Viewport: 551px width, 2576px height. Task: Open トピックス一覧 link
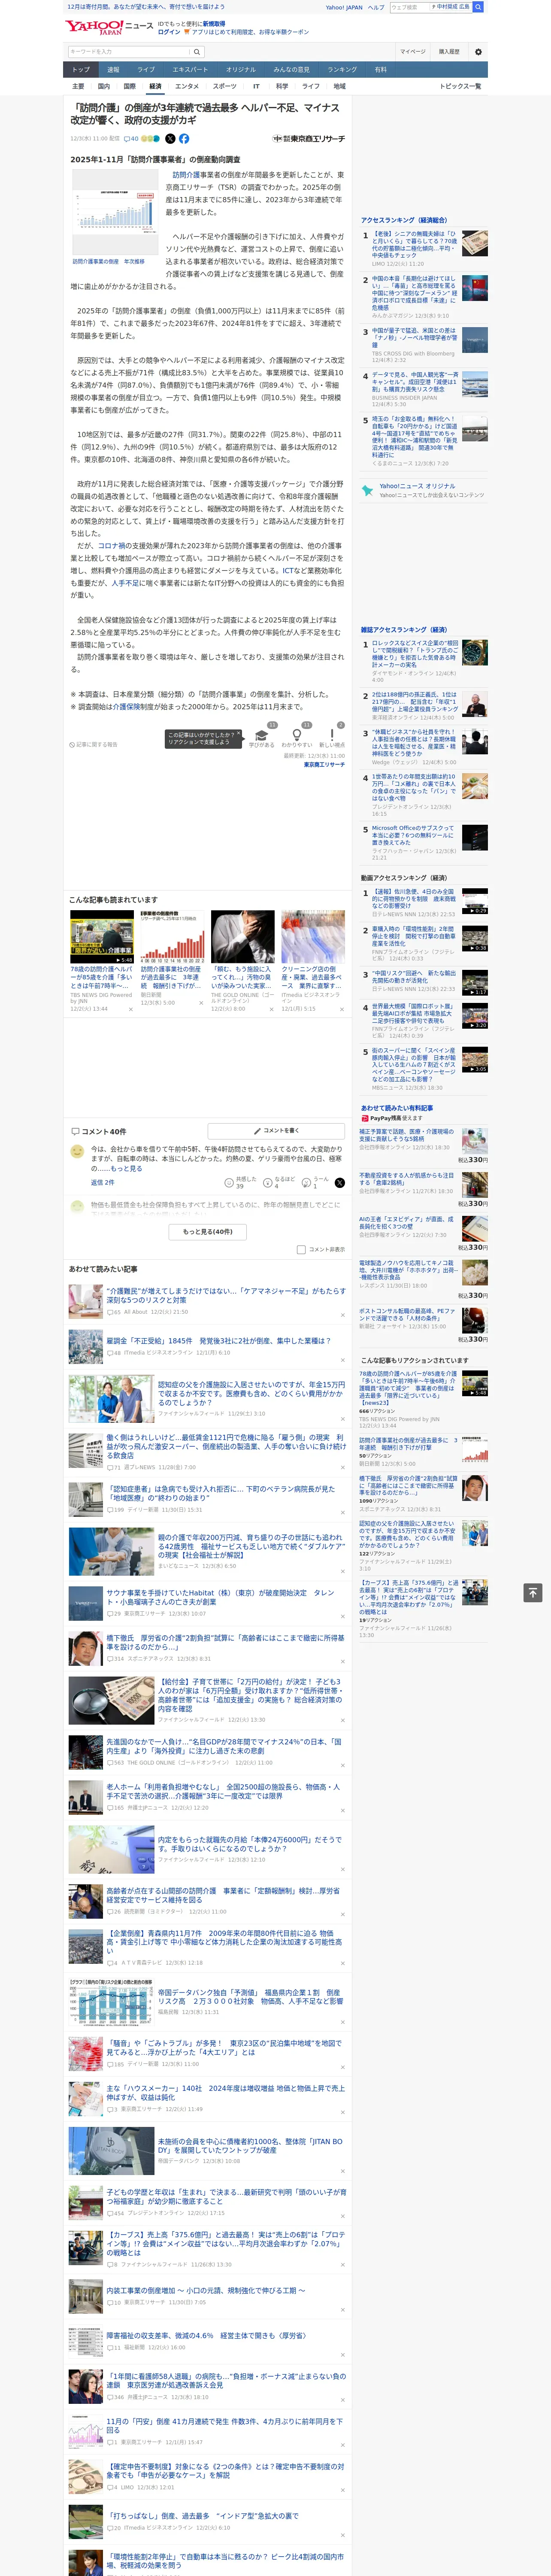click(460, 86)
